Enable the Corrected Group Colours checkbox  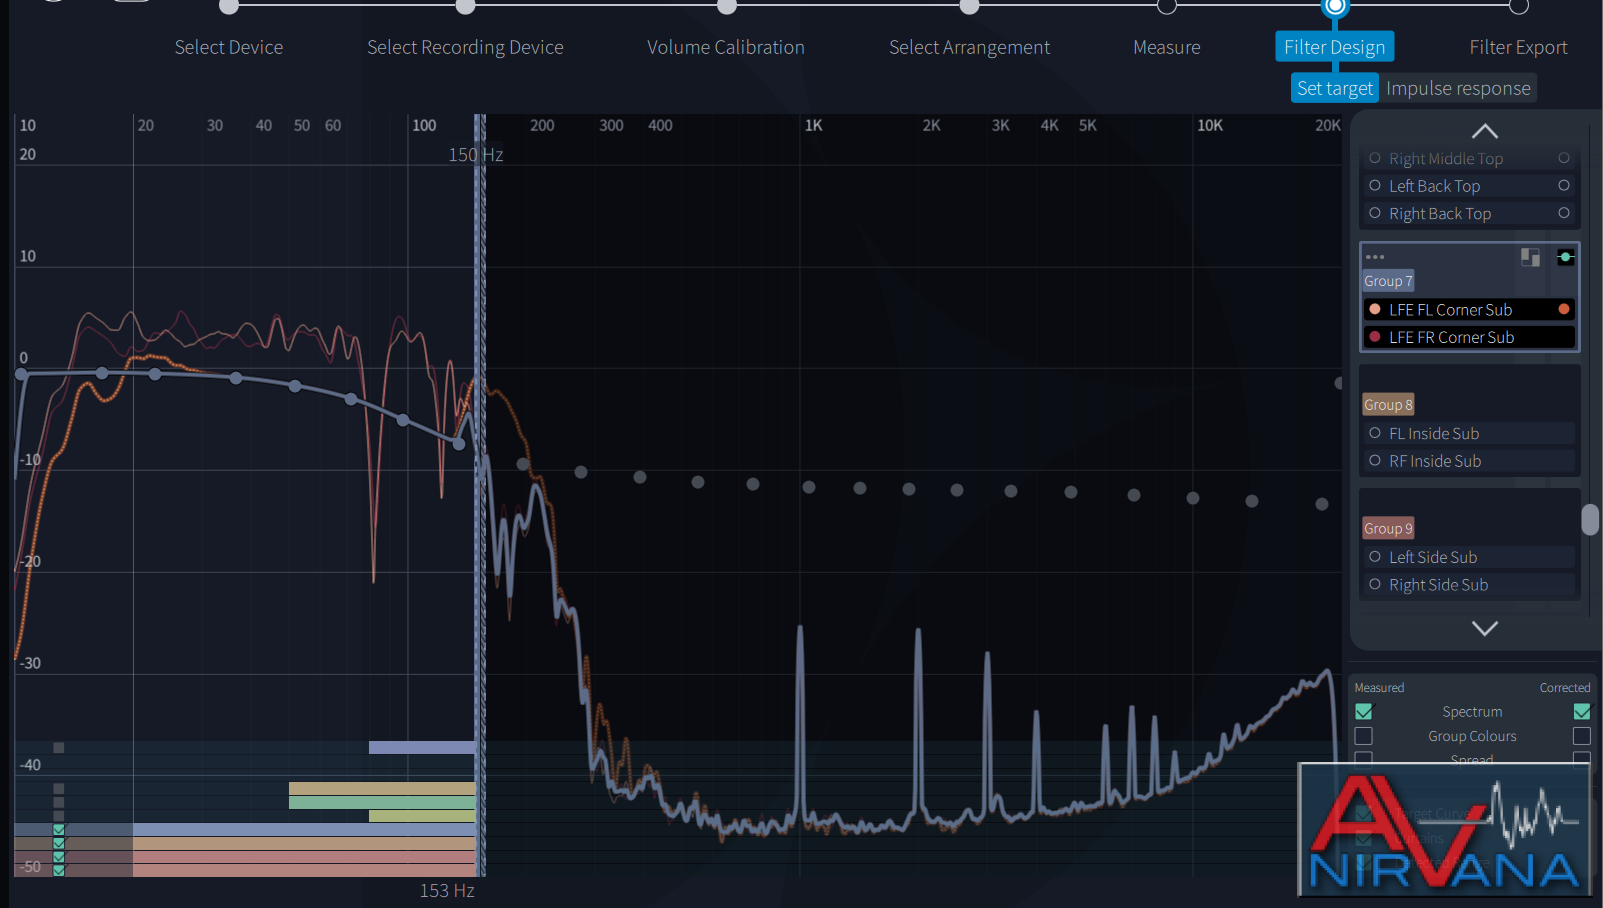tap(1581, 736)
